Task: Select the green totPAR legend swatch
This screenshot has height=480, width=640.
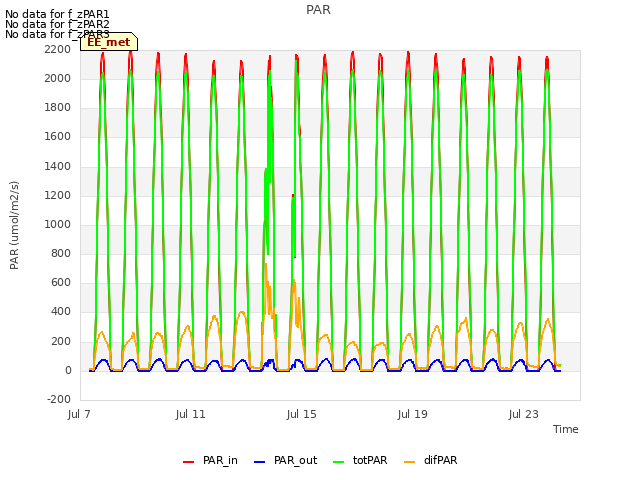Action: pos(338,462)
